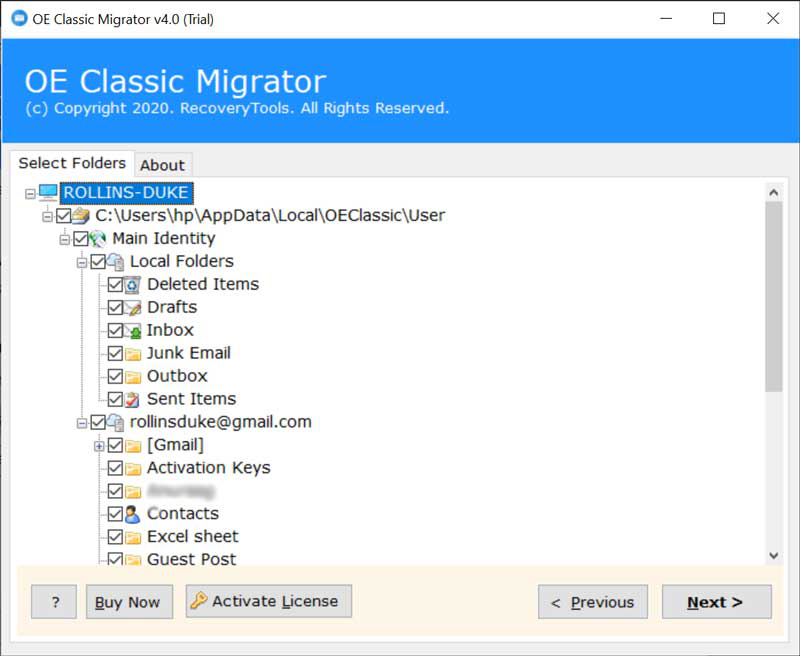800x656 pixels.
Task: Switch to the Select Folders tab
Action: (x=72, y=163)
